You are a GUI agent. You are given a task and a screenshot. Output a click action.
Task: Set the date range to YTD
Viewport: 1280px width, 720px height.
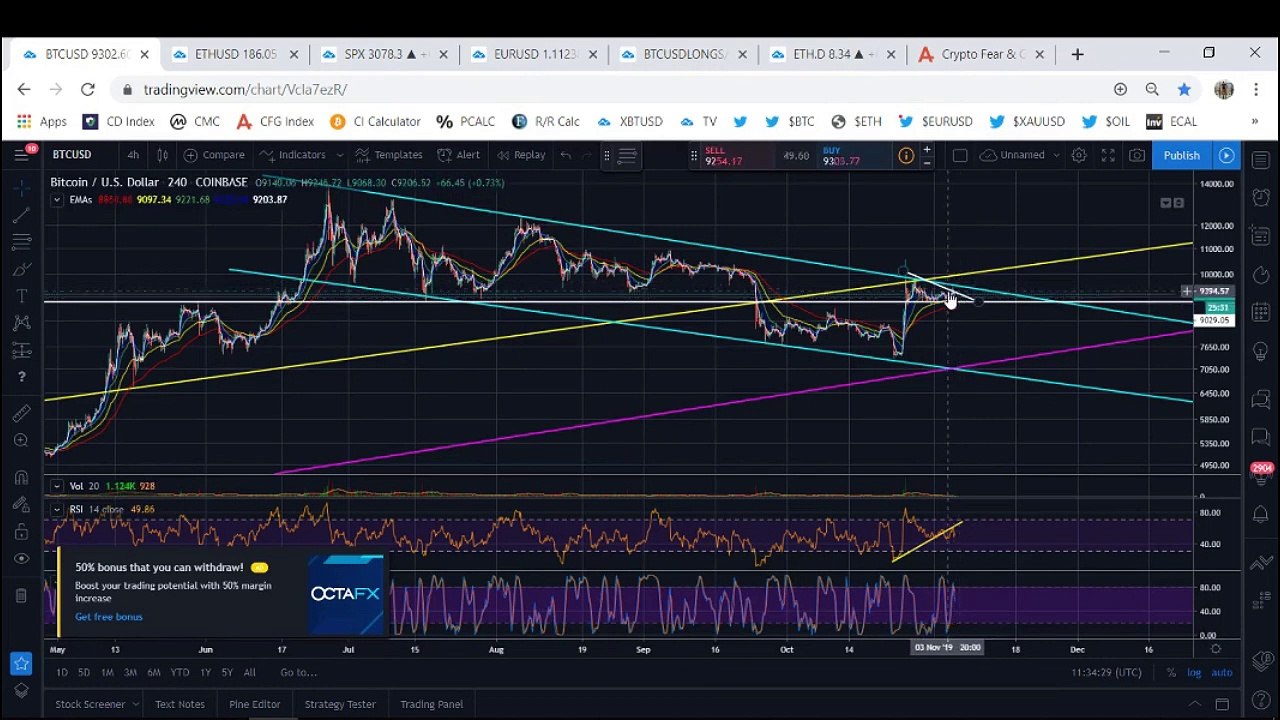(180, 673)
